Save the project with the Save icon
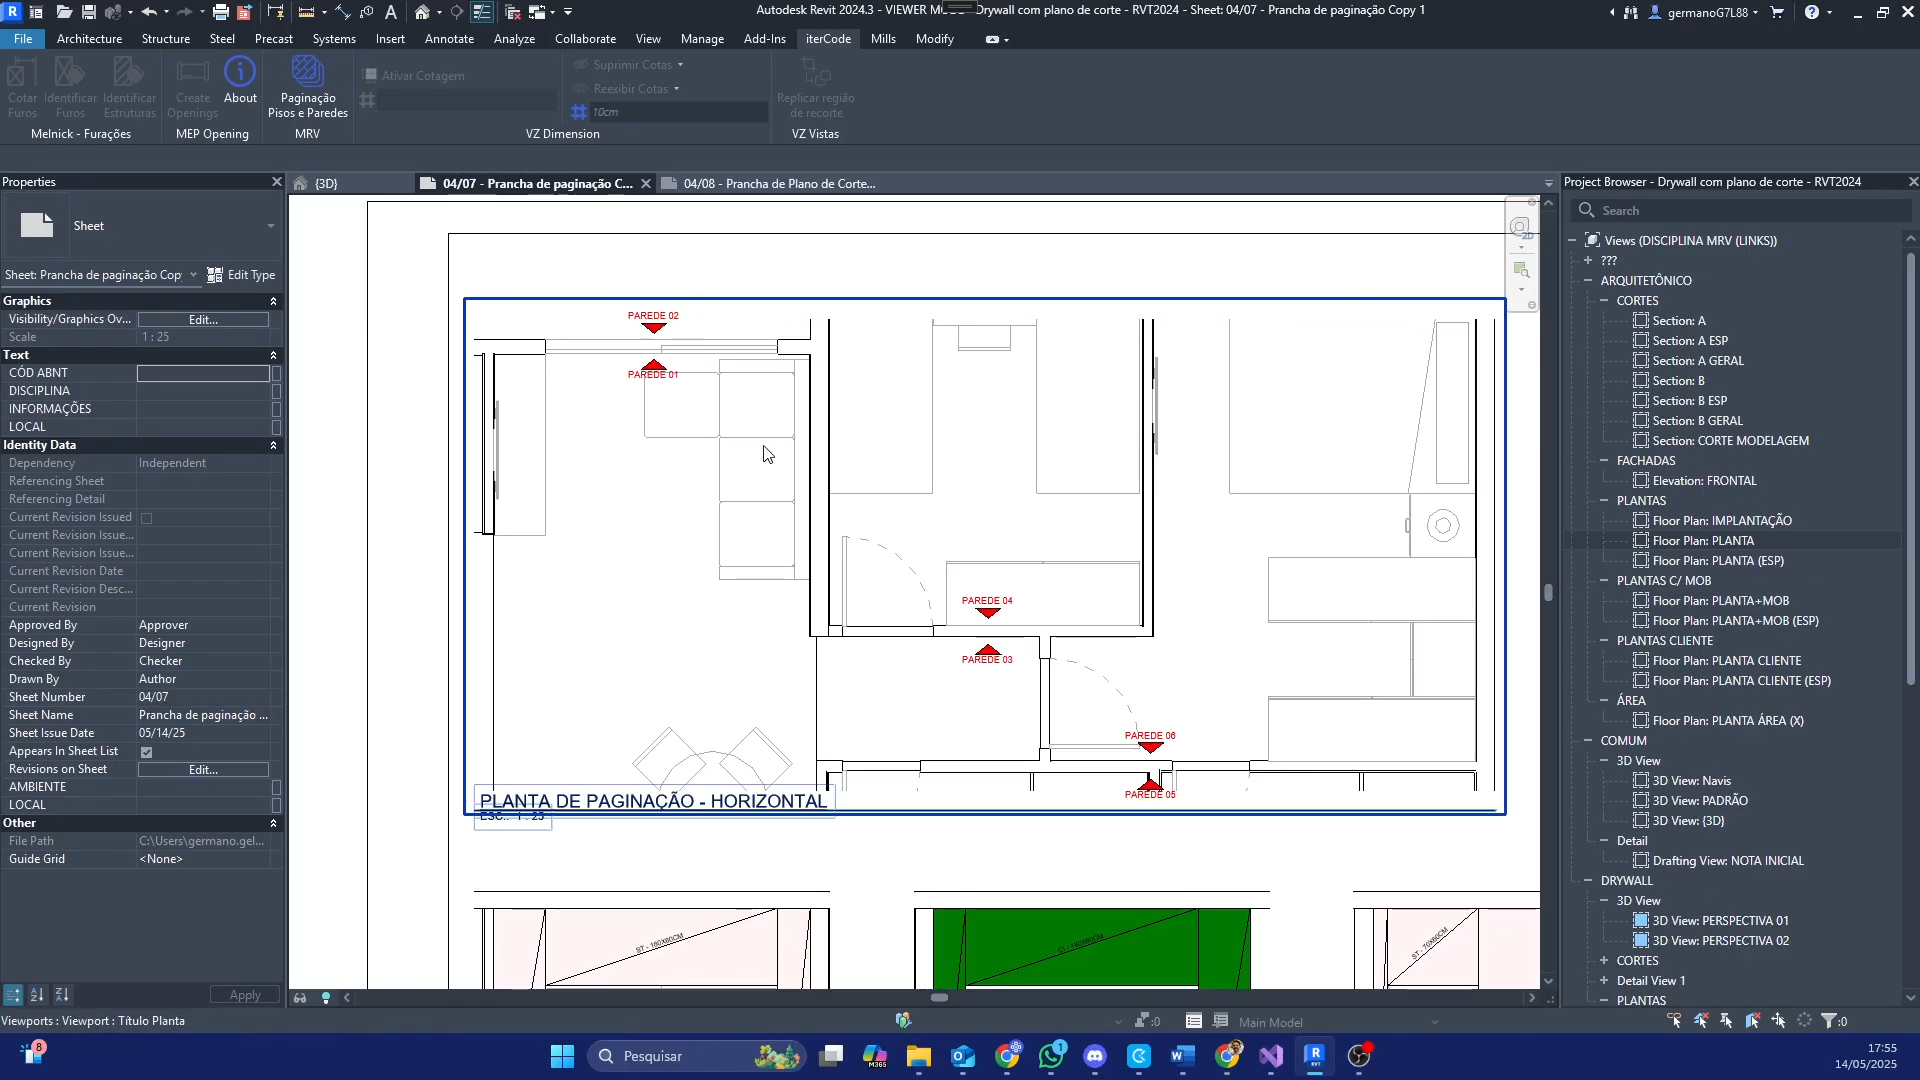Viewport: 1920px width, 1080px height. tap(89, 12)
